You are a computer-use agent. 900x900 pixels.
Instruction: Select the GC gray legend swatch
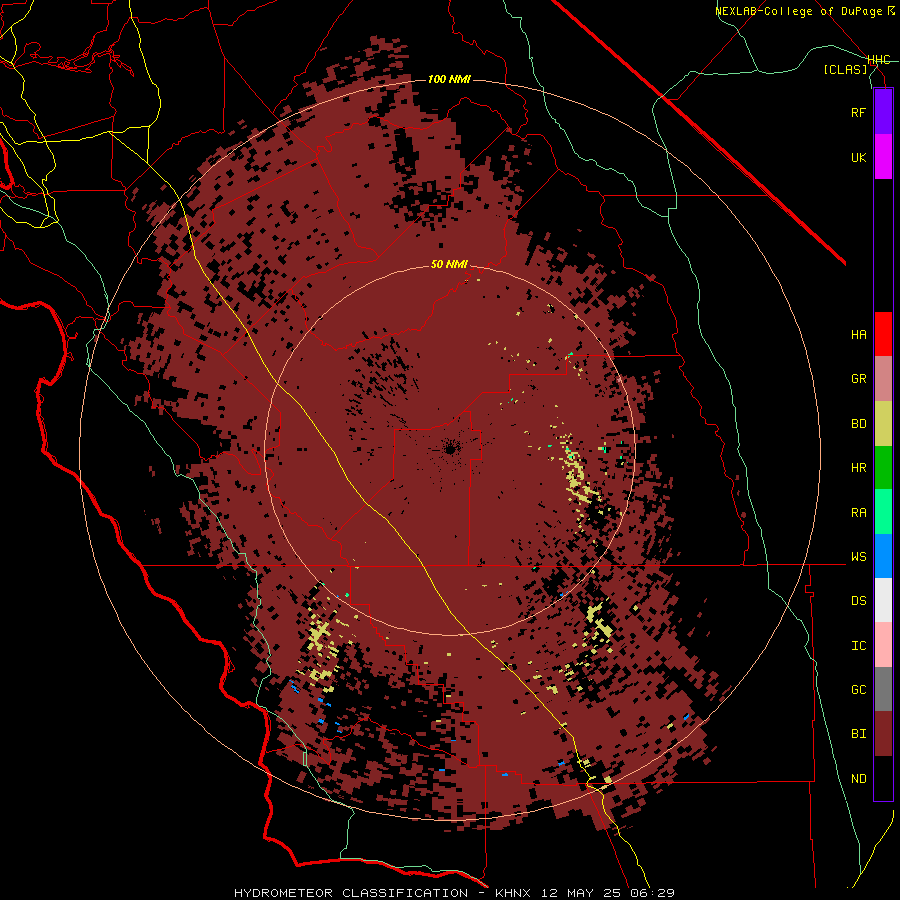pos(883,689)
